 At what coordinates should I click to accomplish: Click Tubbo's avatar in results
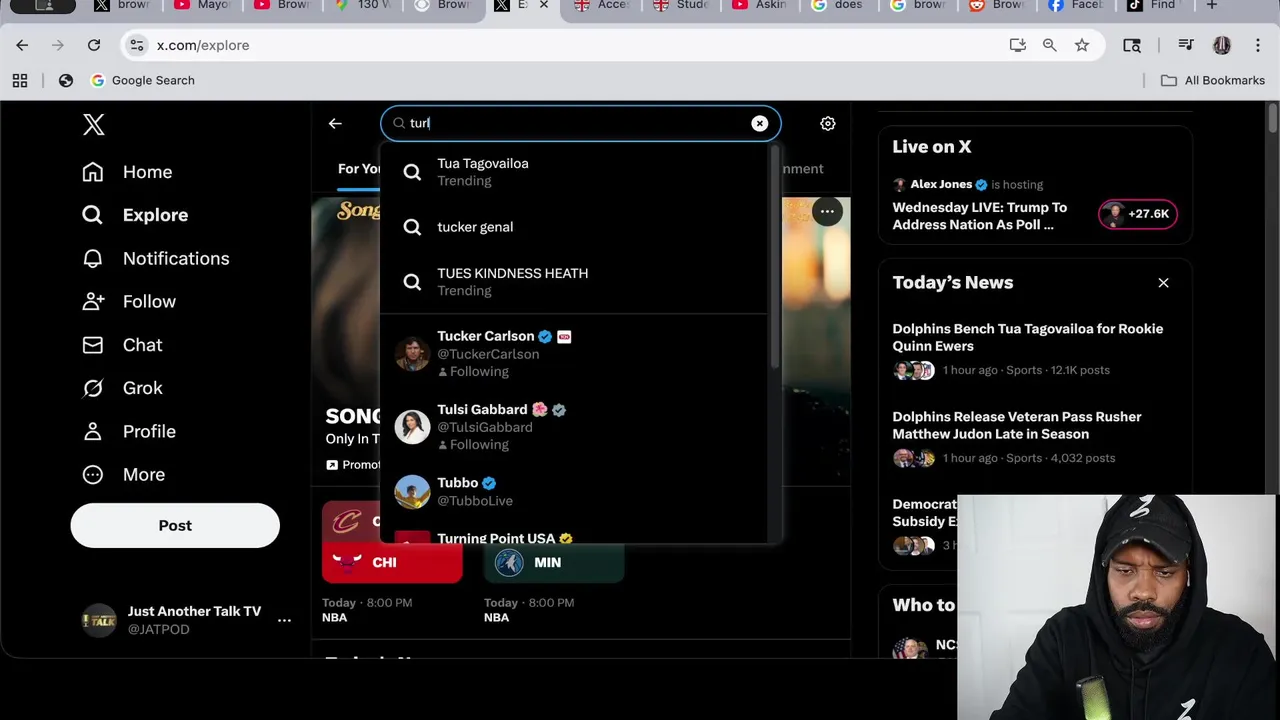[412, 492]
